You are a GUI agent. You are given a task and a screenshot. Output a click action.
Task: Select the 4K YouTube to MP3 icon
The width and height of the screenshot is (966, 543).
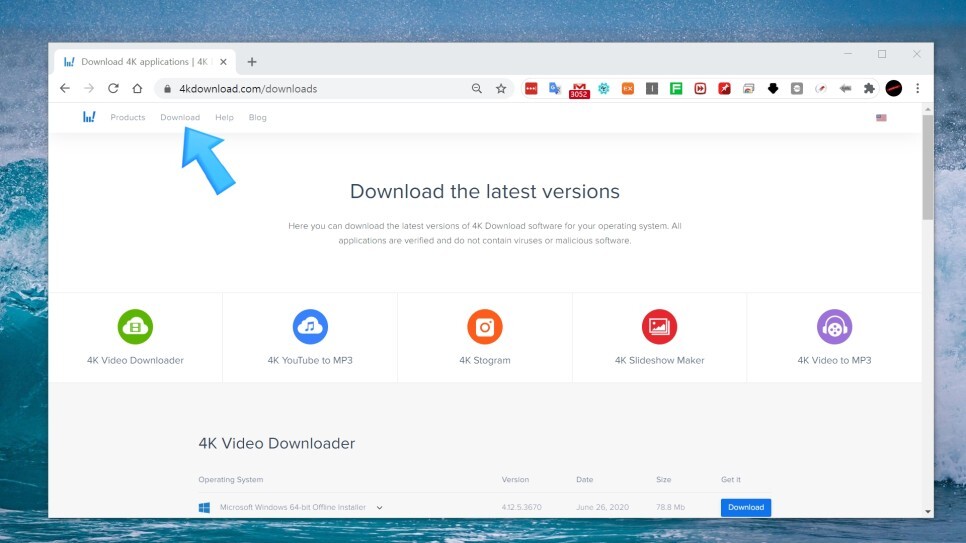tap(310, 327)
